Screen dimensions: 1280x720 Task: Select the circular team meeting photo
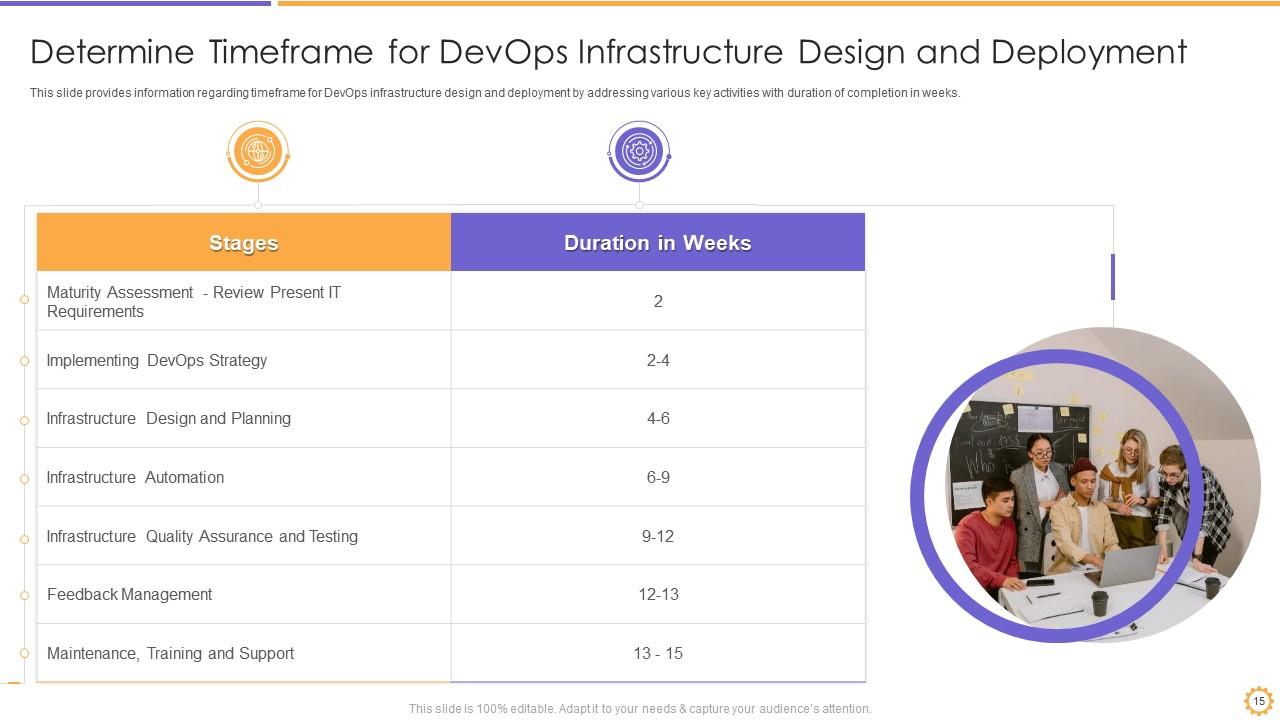(1086, 490)
